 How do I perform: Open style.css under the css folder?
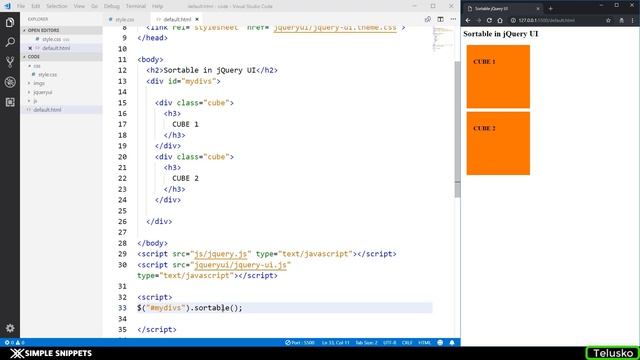47,75
